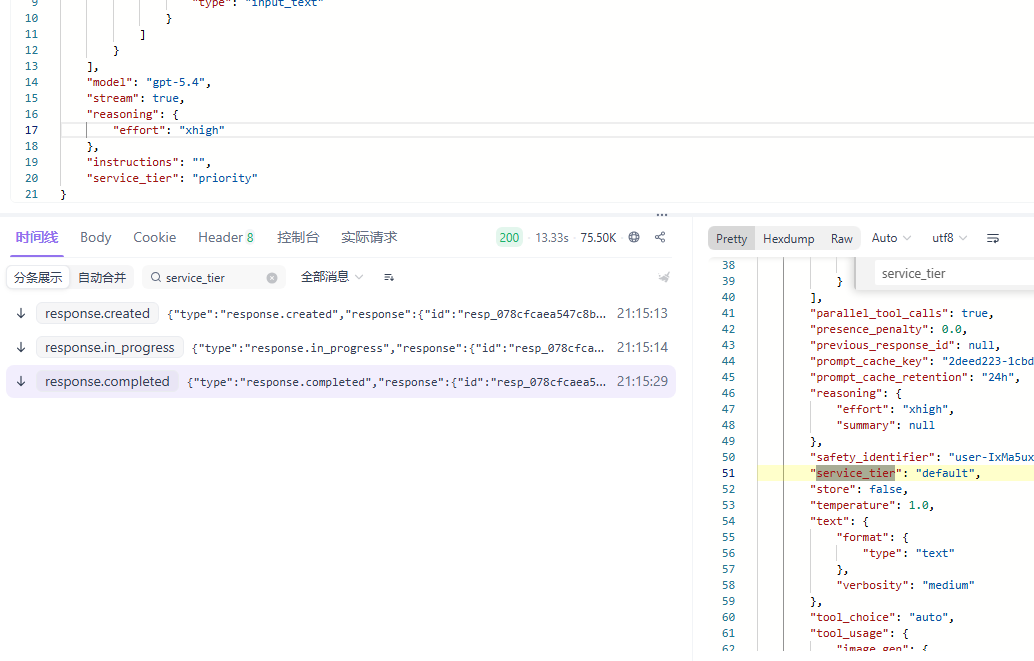
Task: Click the down arrow beside response.in_progress
Action: coord(21,347)
